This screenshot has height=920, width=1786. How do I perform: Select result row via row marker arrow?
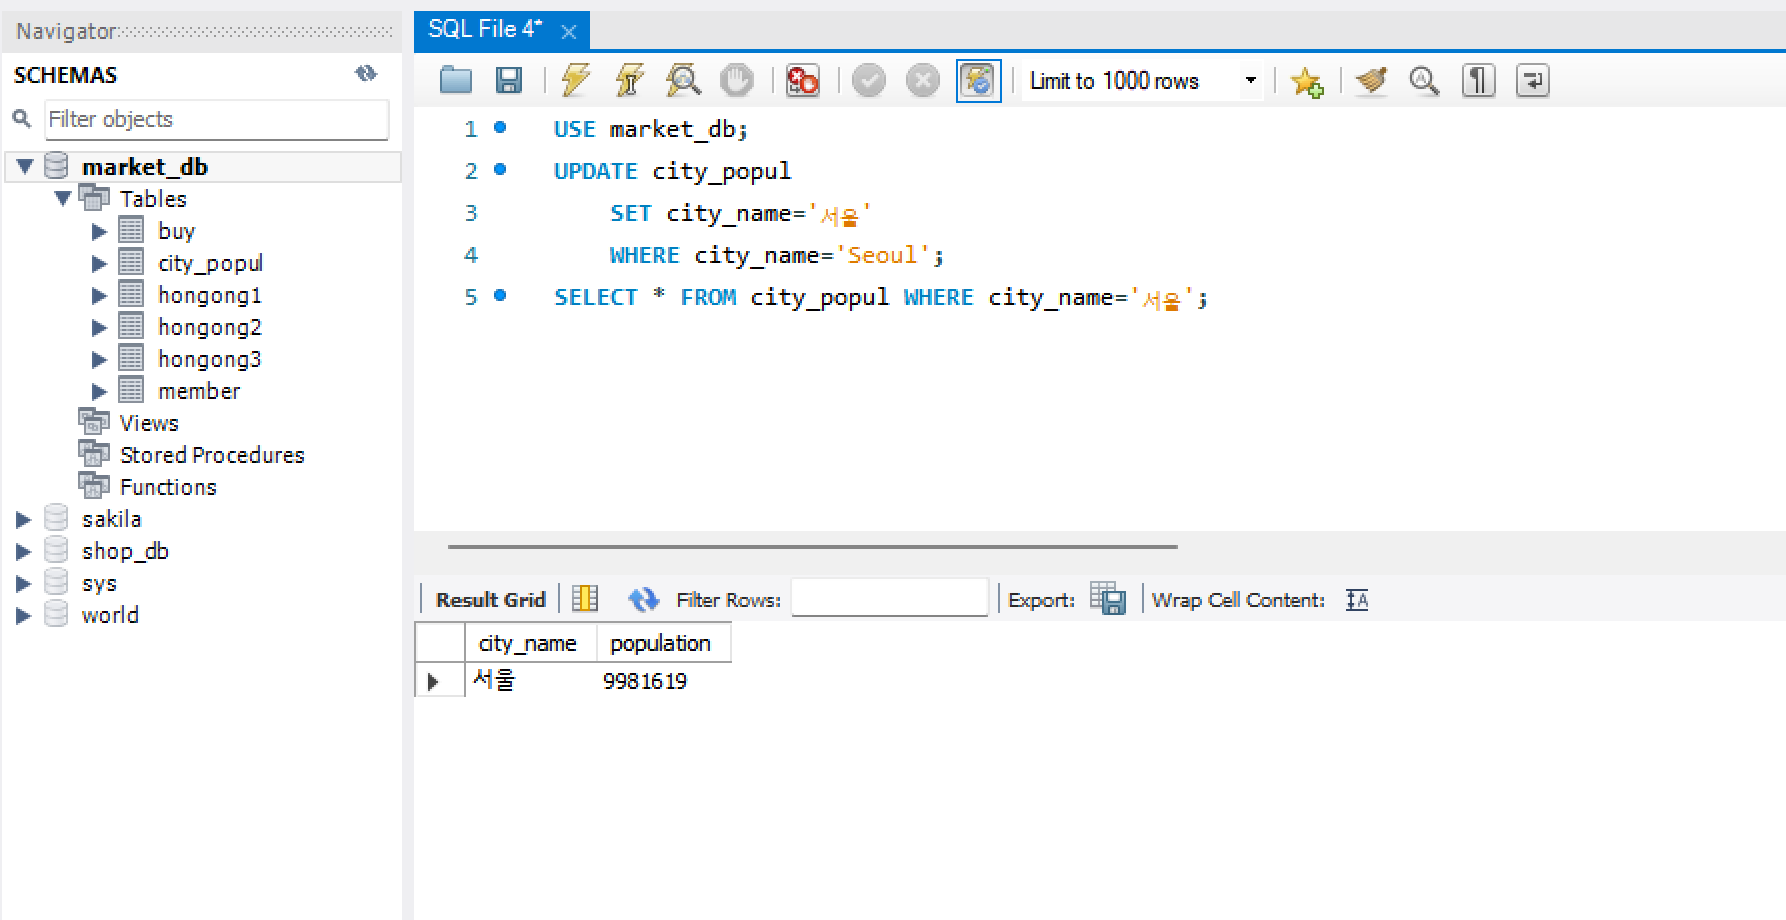pyautogui.click(x=433, y=681)
